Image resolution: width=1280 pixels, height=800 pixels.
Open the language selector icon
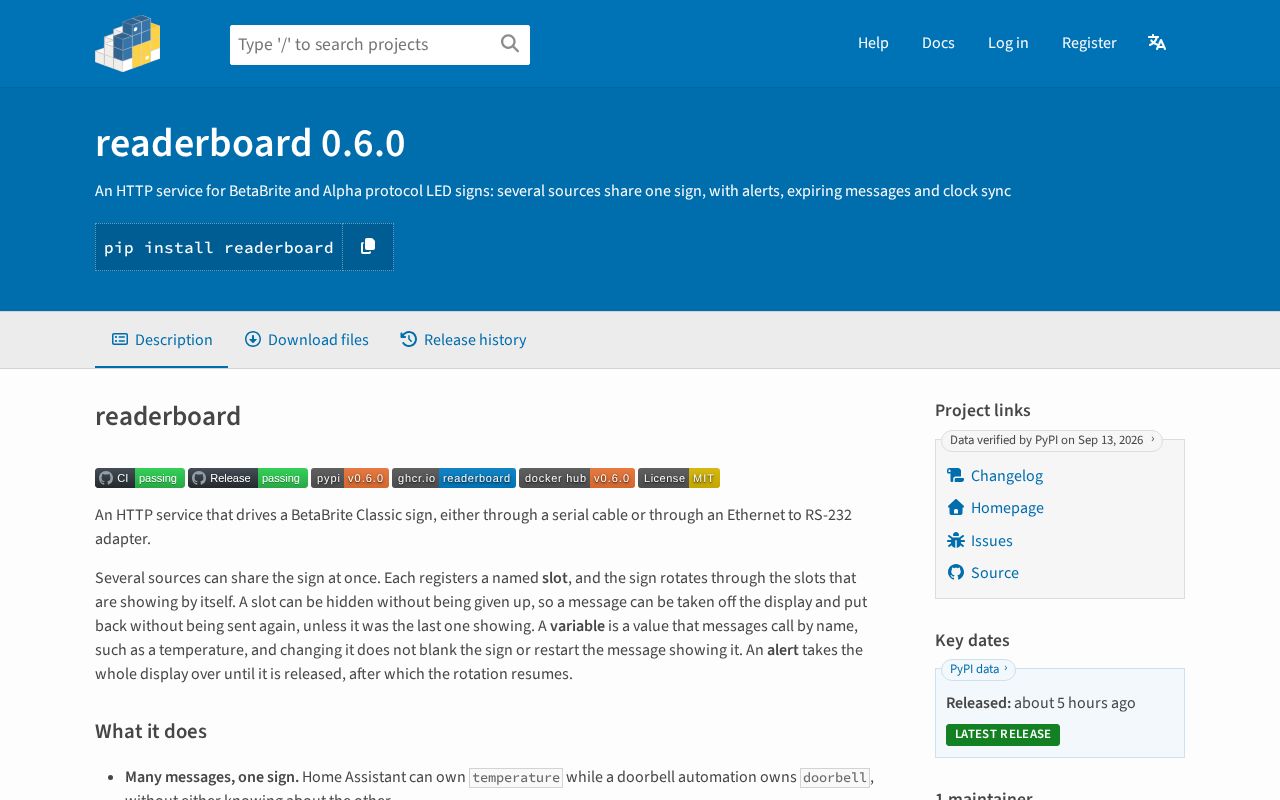[x=1157, y=42]
